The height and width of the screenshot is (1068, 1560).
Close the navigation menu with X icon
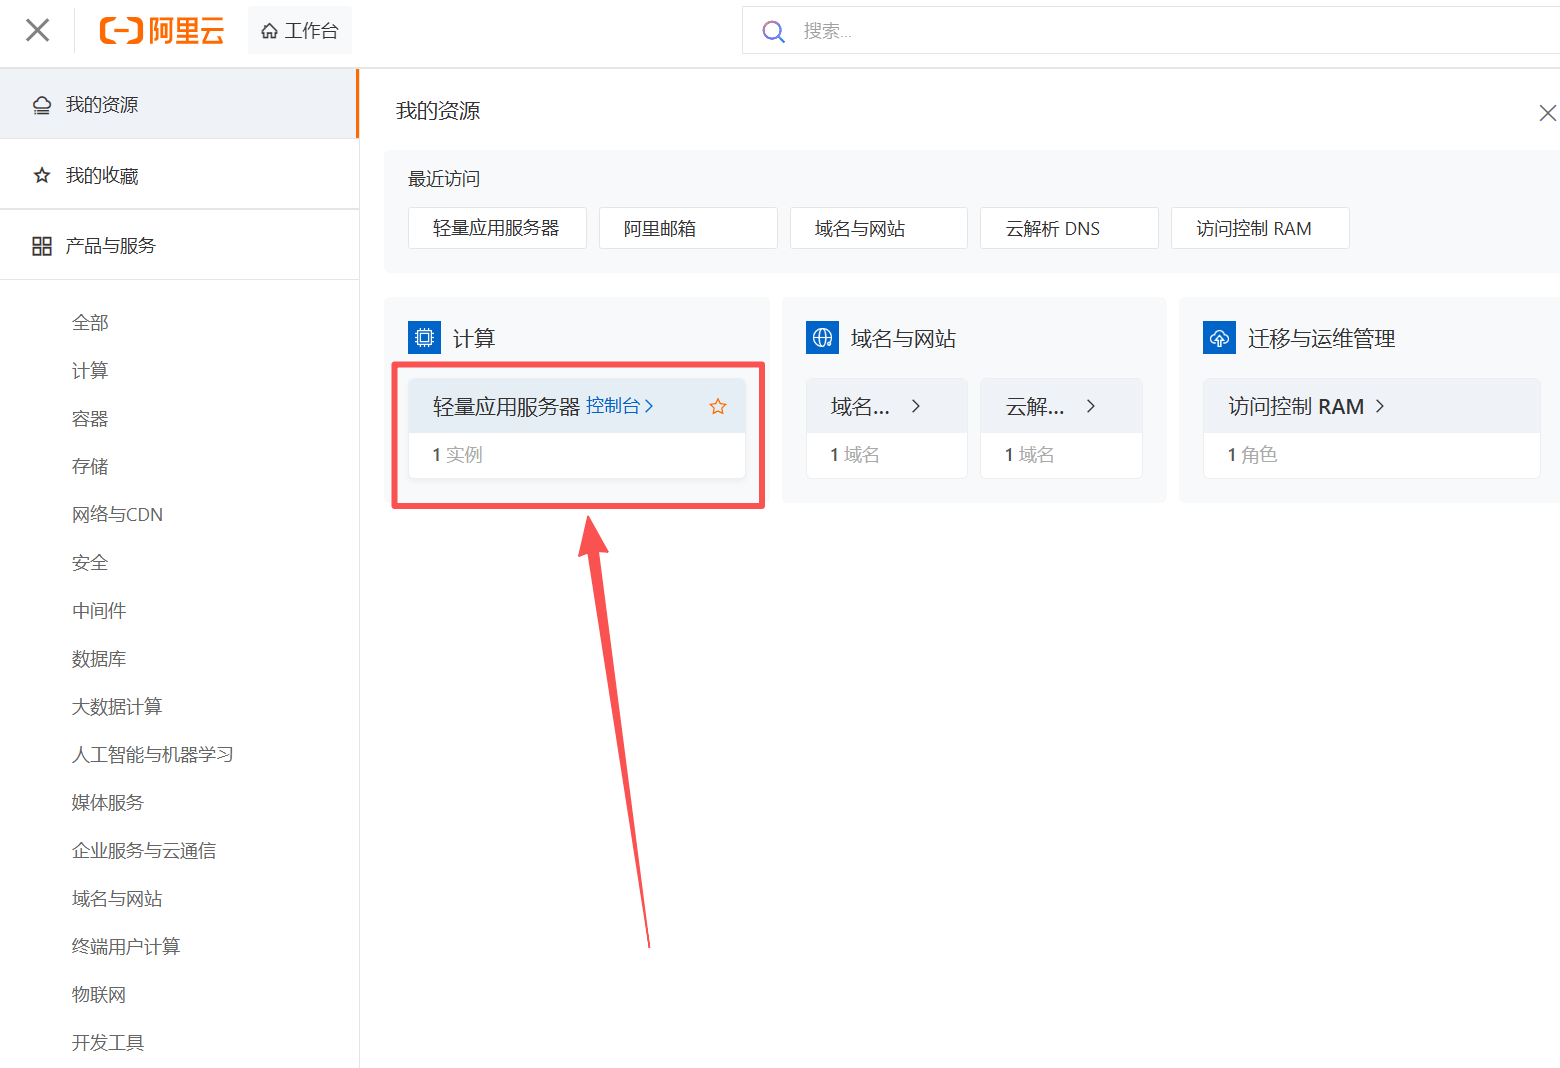pyautogui.click(x=38, y=30)
